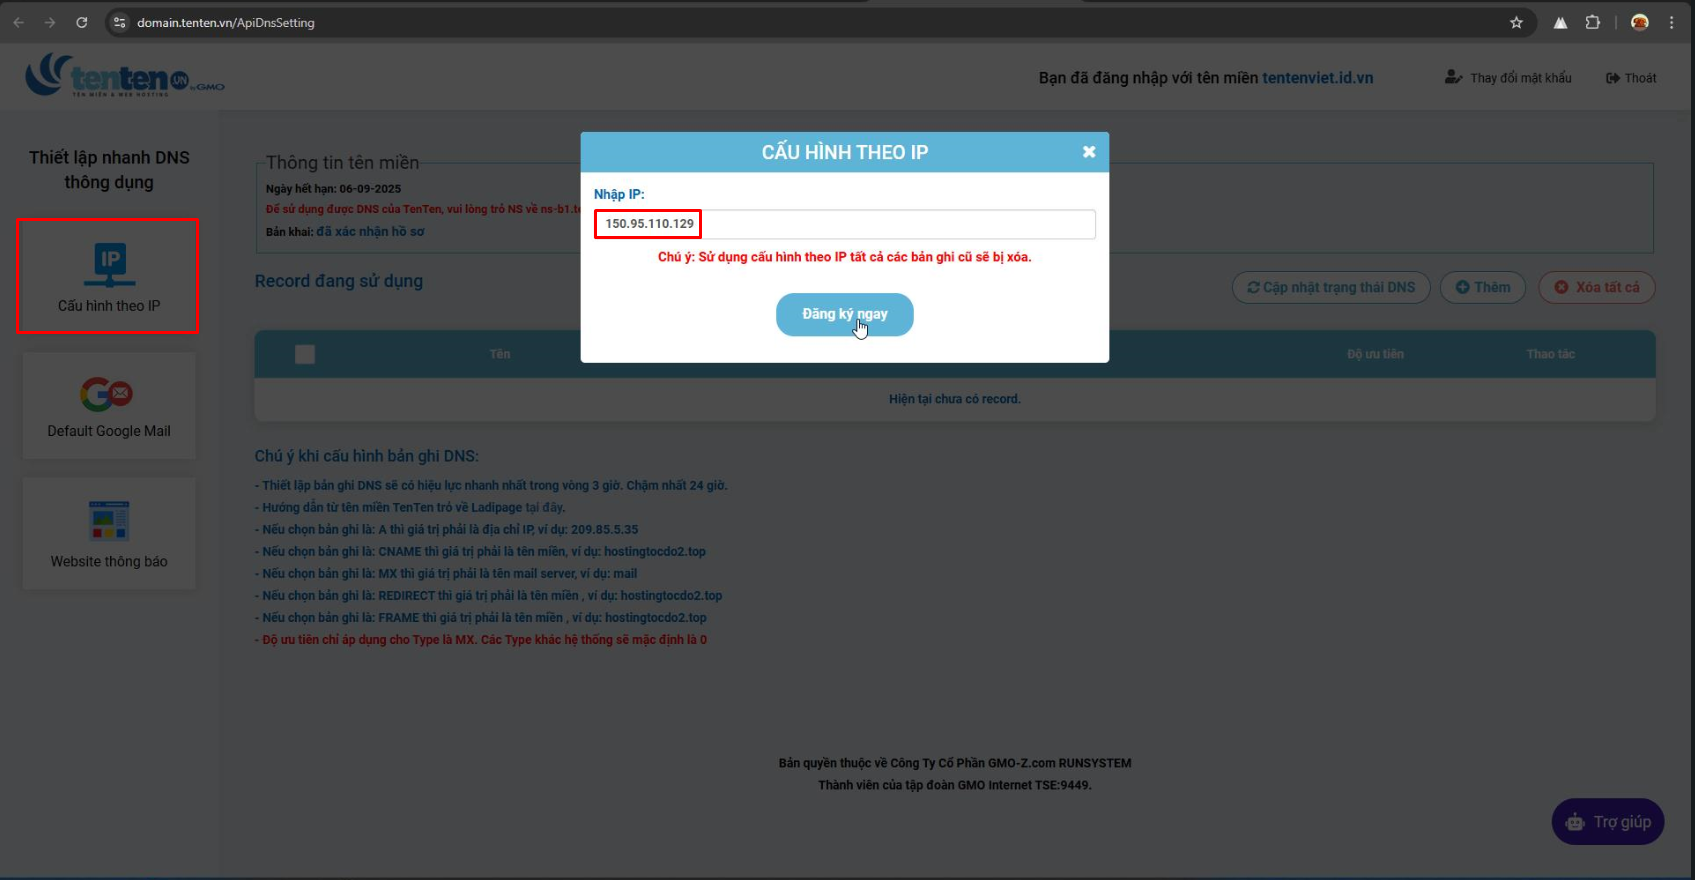1695x880 pixels.
Task: Select the Website thông báo icon
Action: (109, 520)
